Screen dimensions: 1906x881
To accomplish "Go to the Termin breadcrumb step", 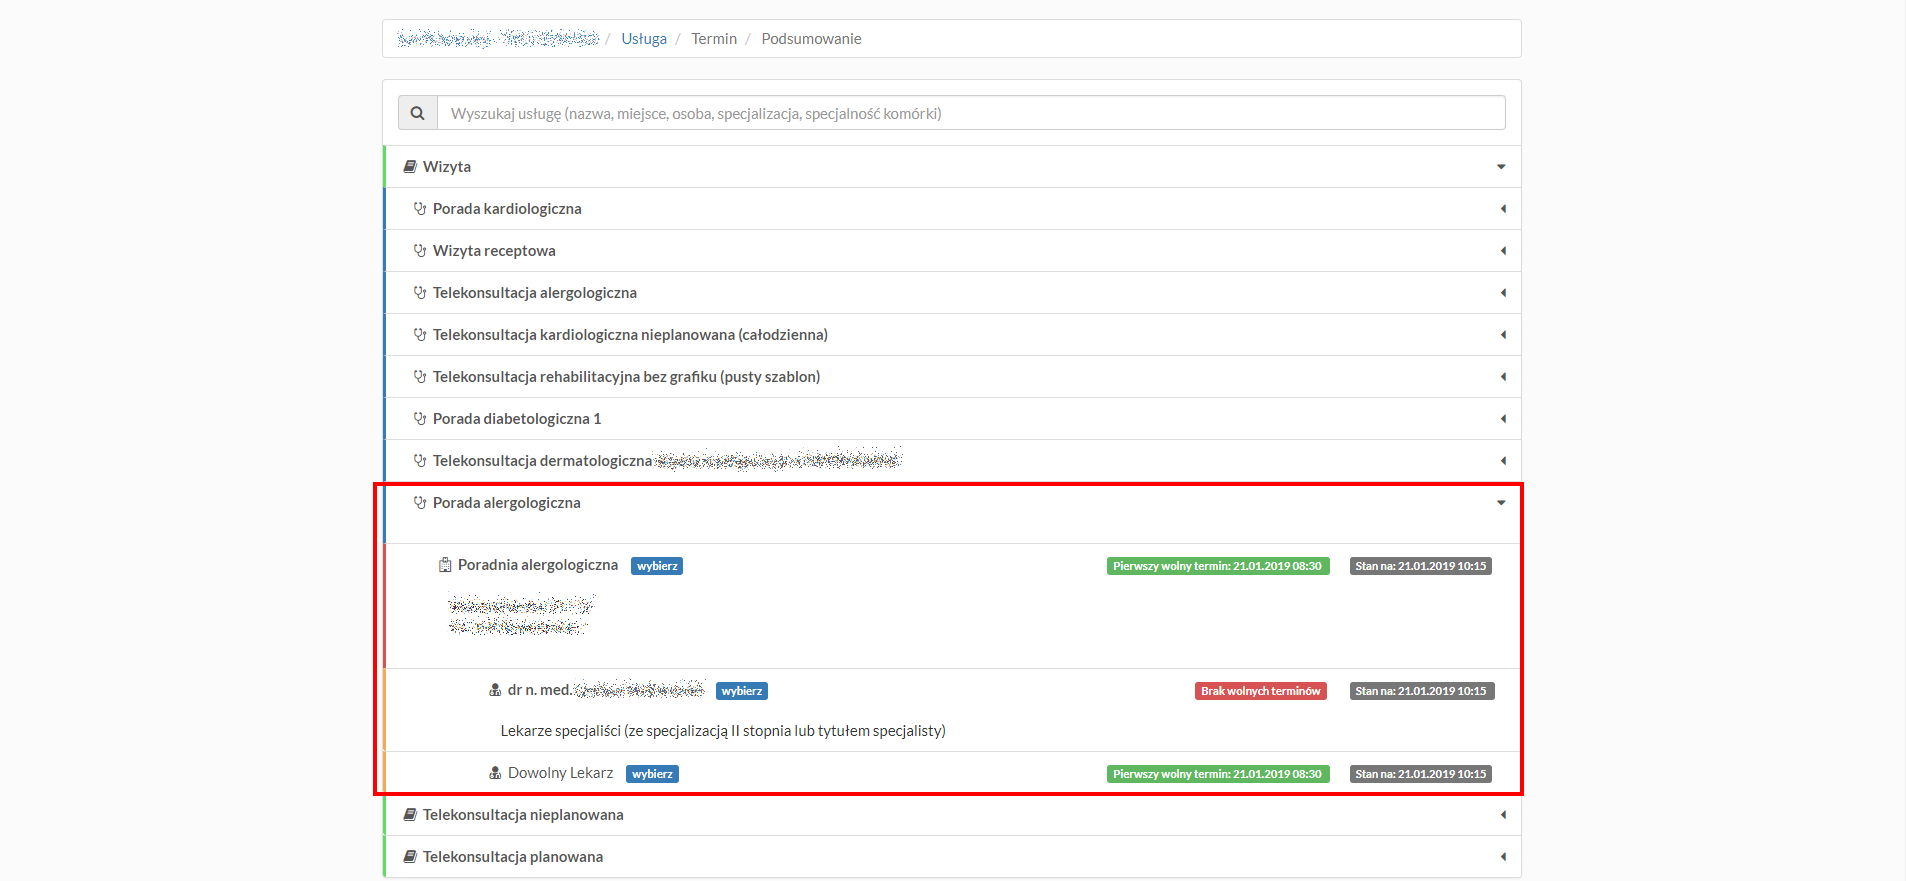I will tap(714, 39).
